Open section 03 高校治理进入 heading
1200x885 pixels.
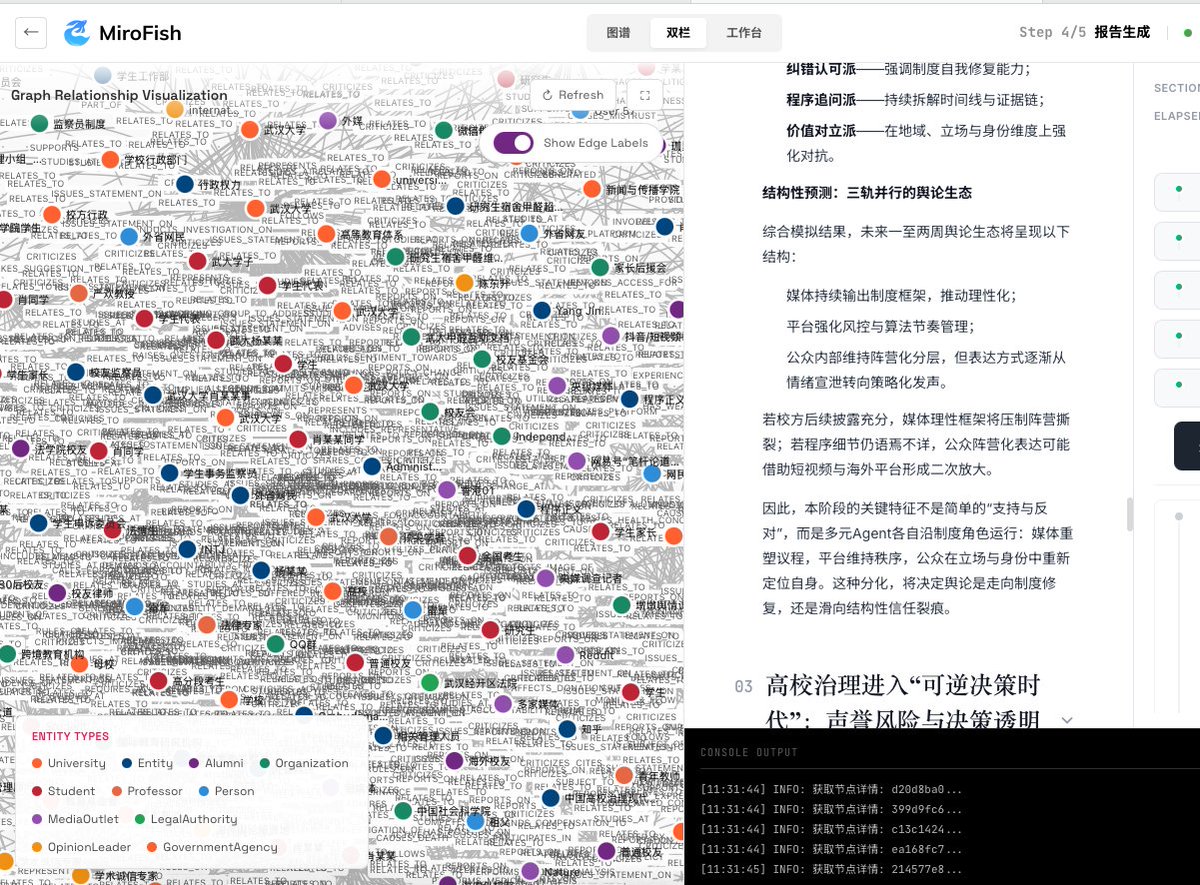click(903, 702)
